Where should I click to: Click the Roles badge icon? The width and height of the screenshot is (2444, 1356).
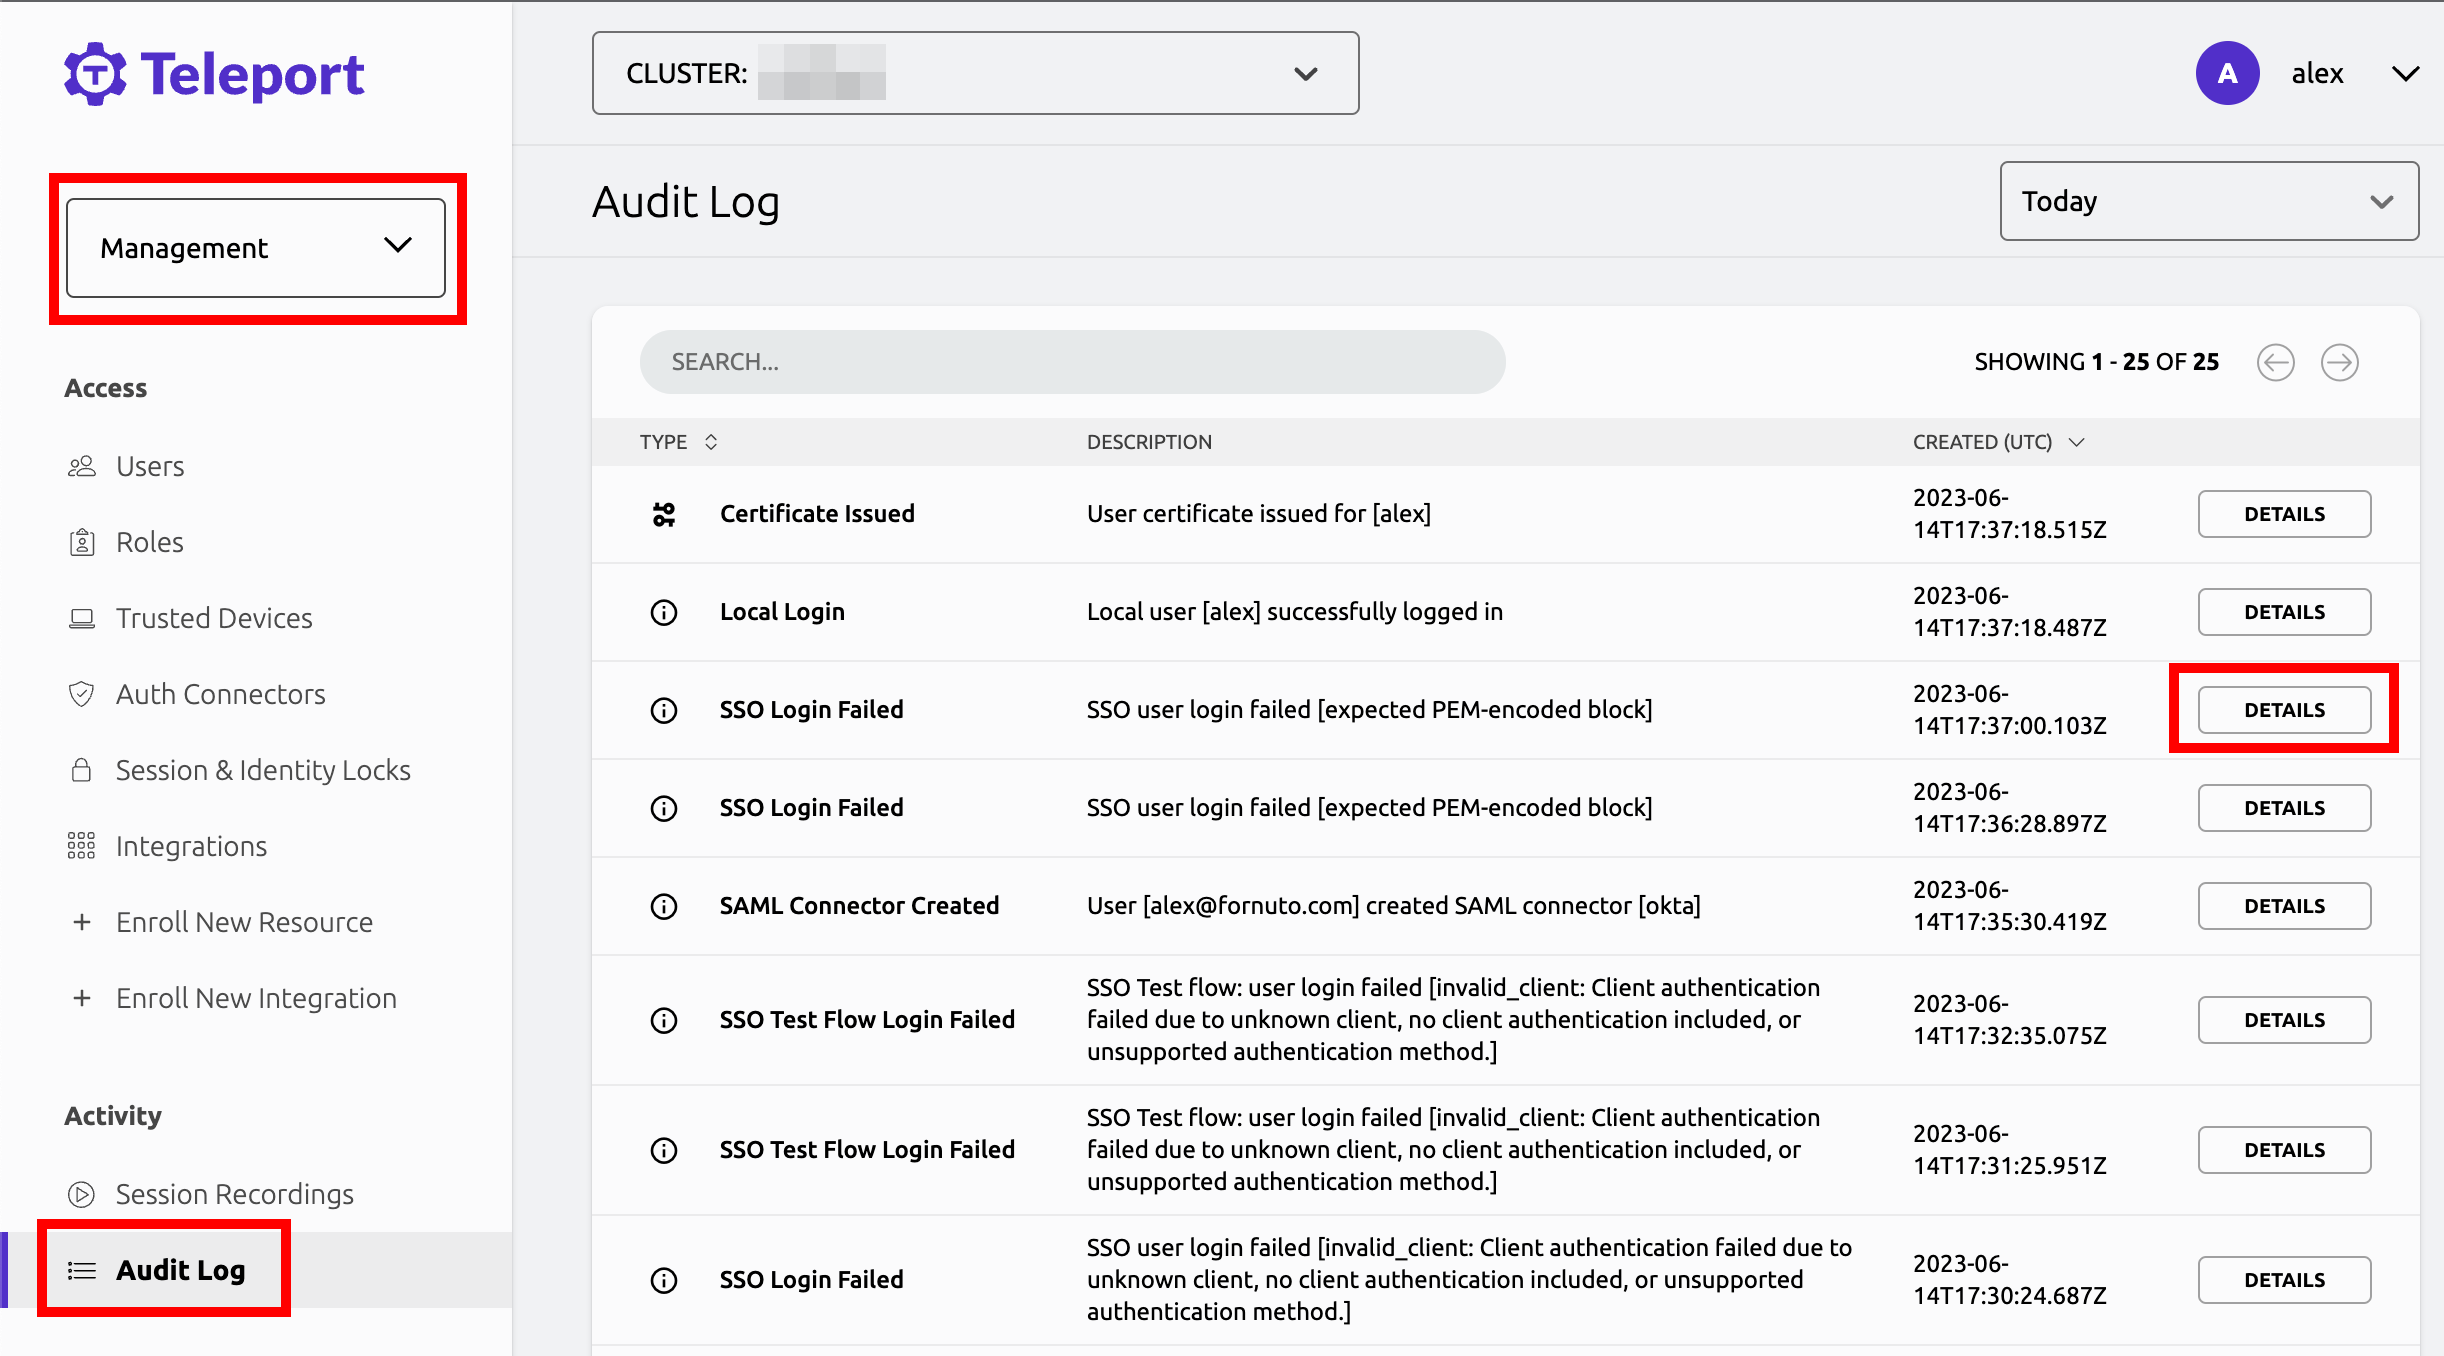point(82,541)
